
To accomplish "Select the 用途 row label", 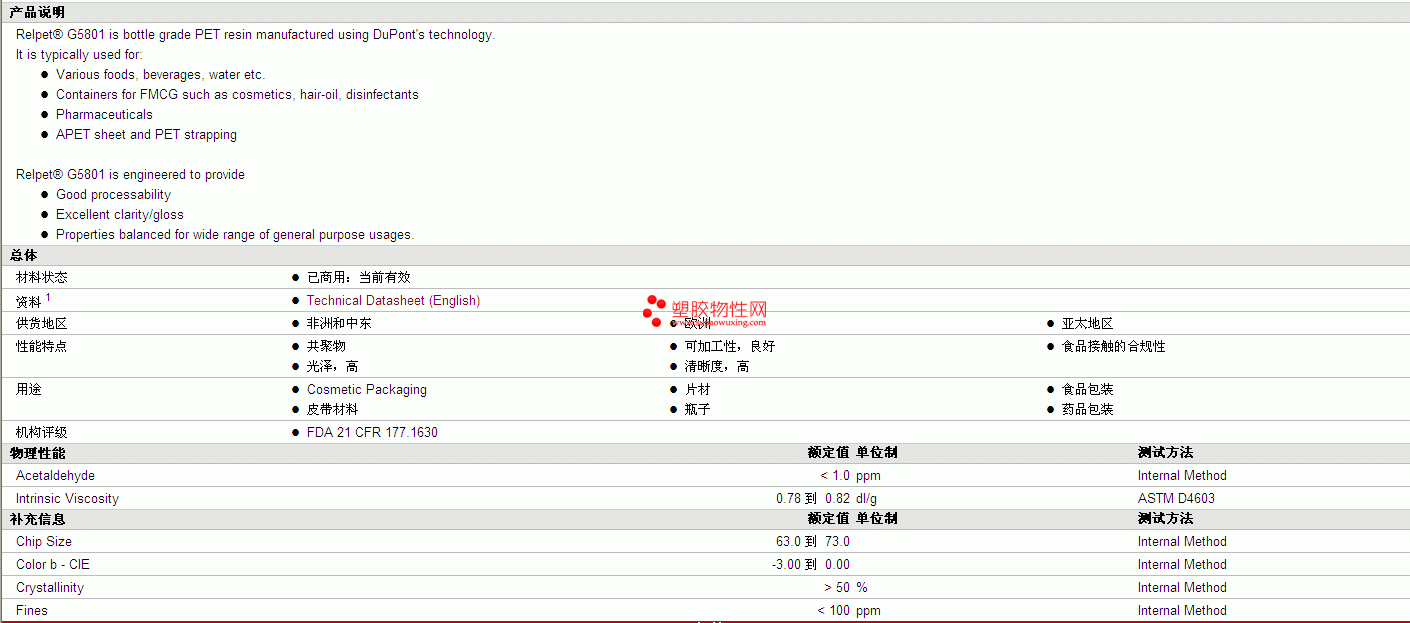I will 29,390.
